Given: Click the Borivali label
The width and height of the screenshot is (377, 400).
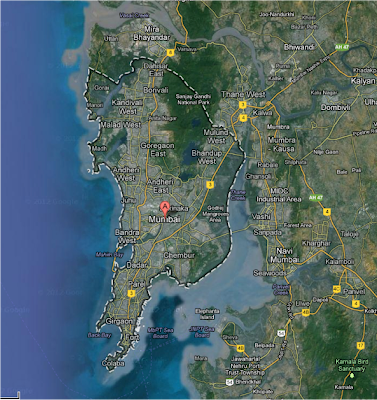Looking at the screenshot, I should coord(156,90).
